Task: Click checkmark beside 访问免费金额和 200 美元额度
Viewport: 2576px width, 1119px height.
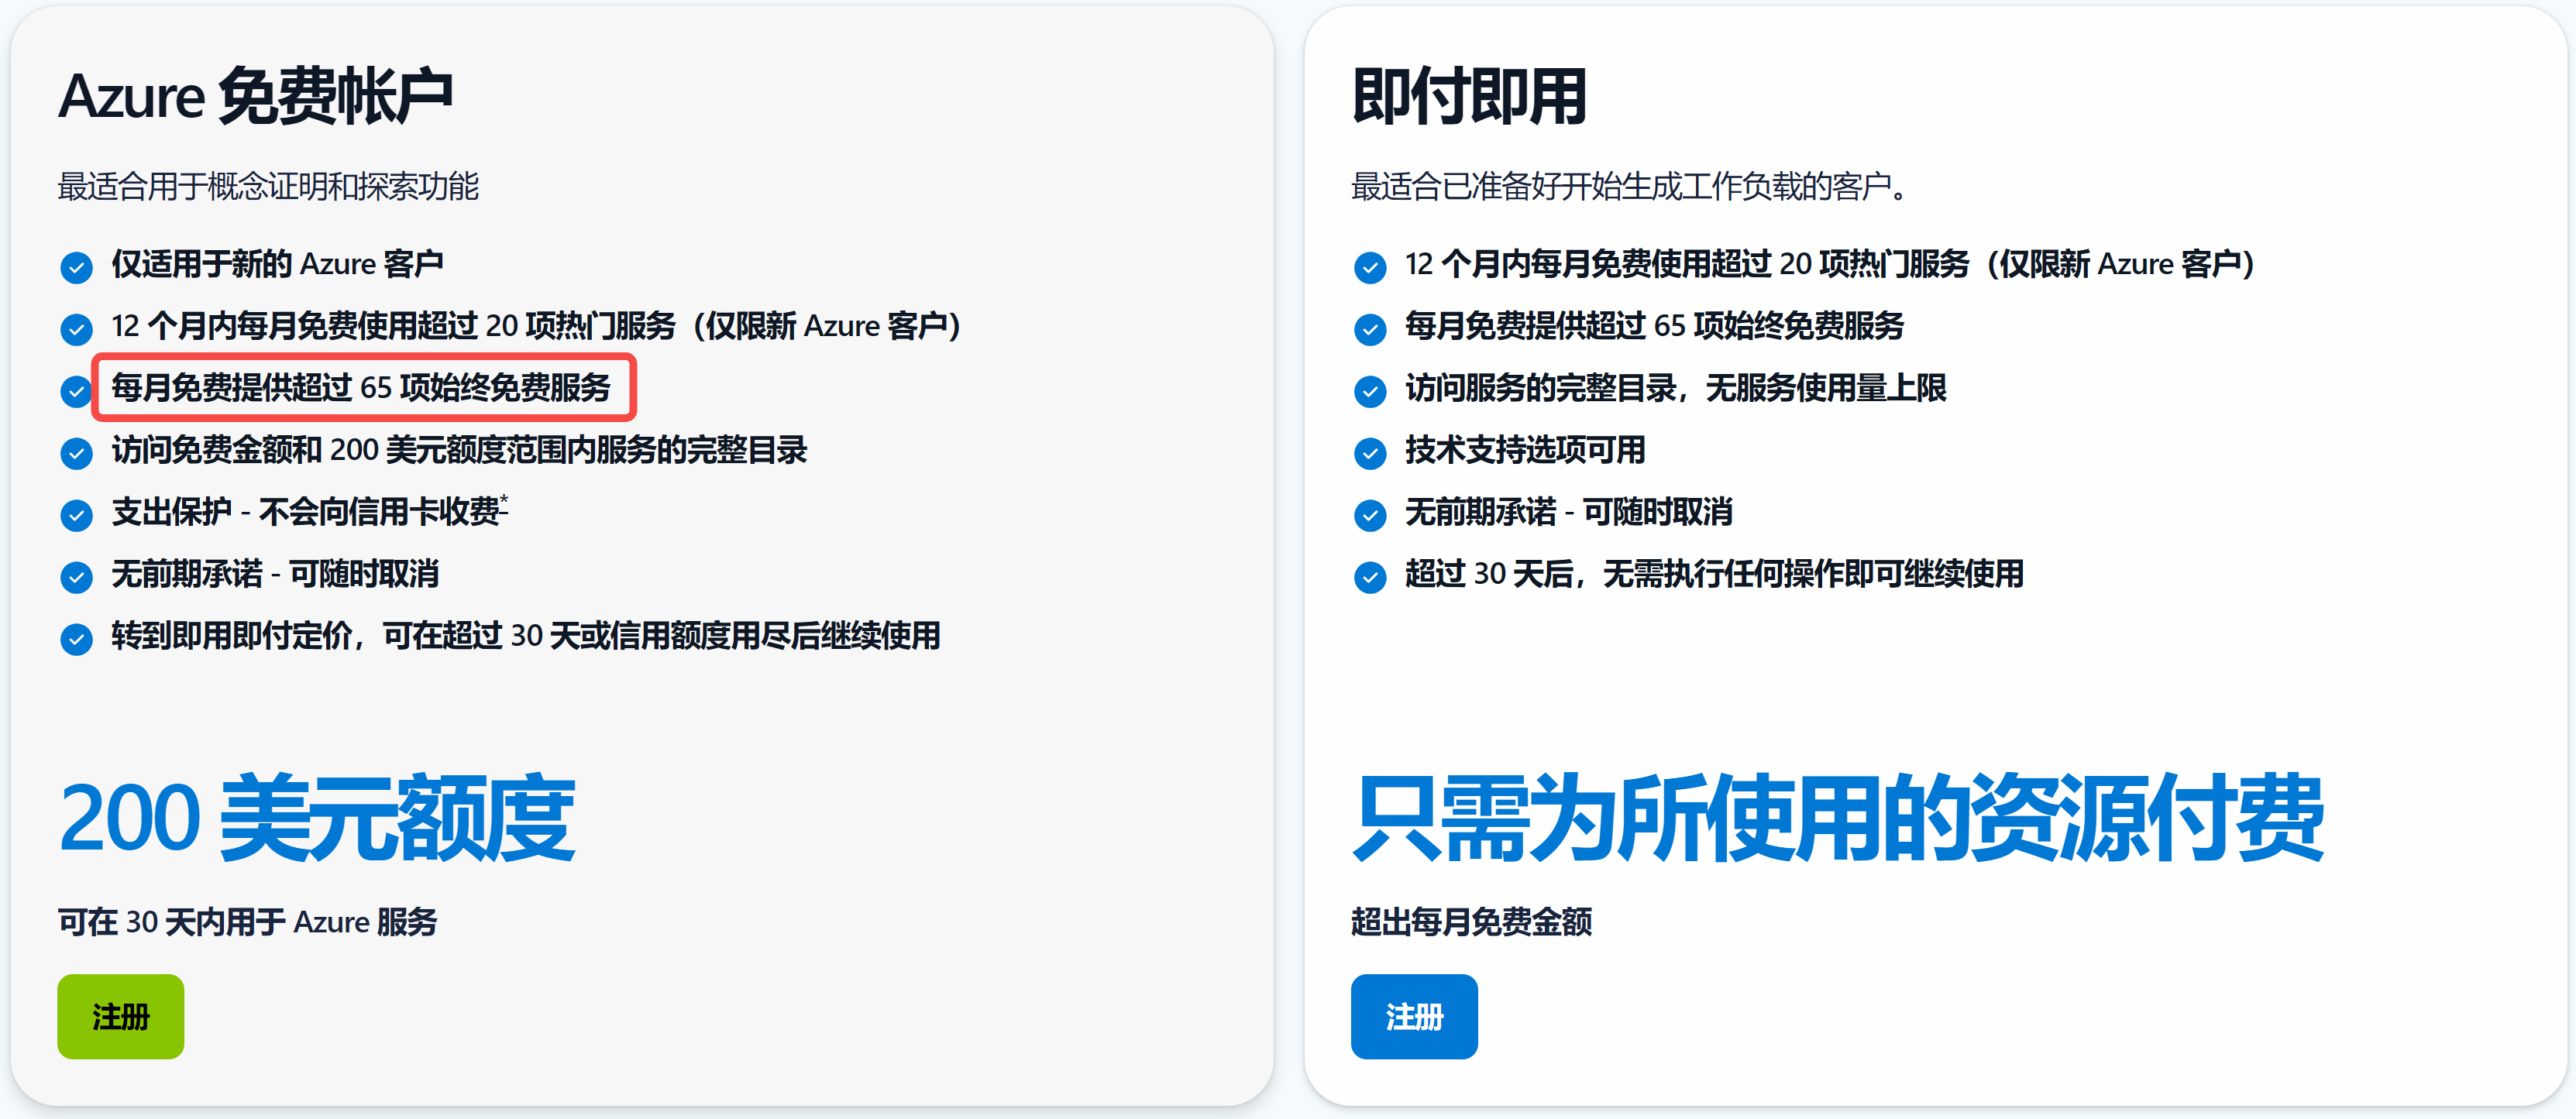Action: (x=76, y=453)
